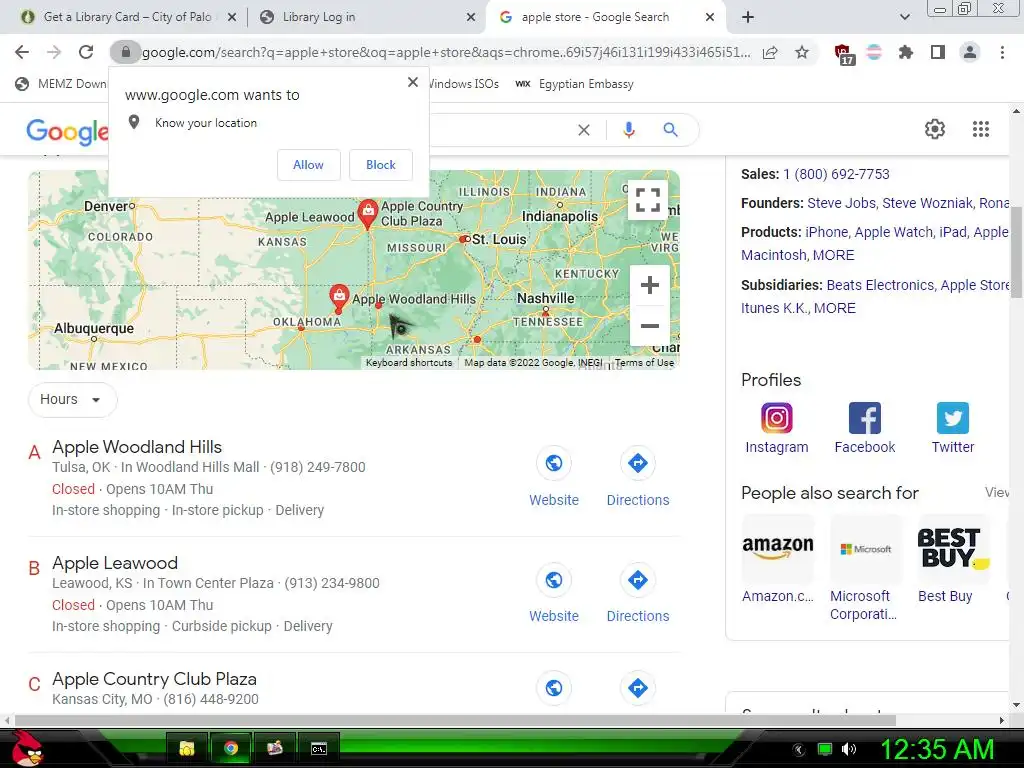Open the Extensions puzzle menu
1024x768 pixels.
click(906, 52)
